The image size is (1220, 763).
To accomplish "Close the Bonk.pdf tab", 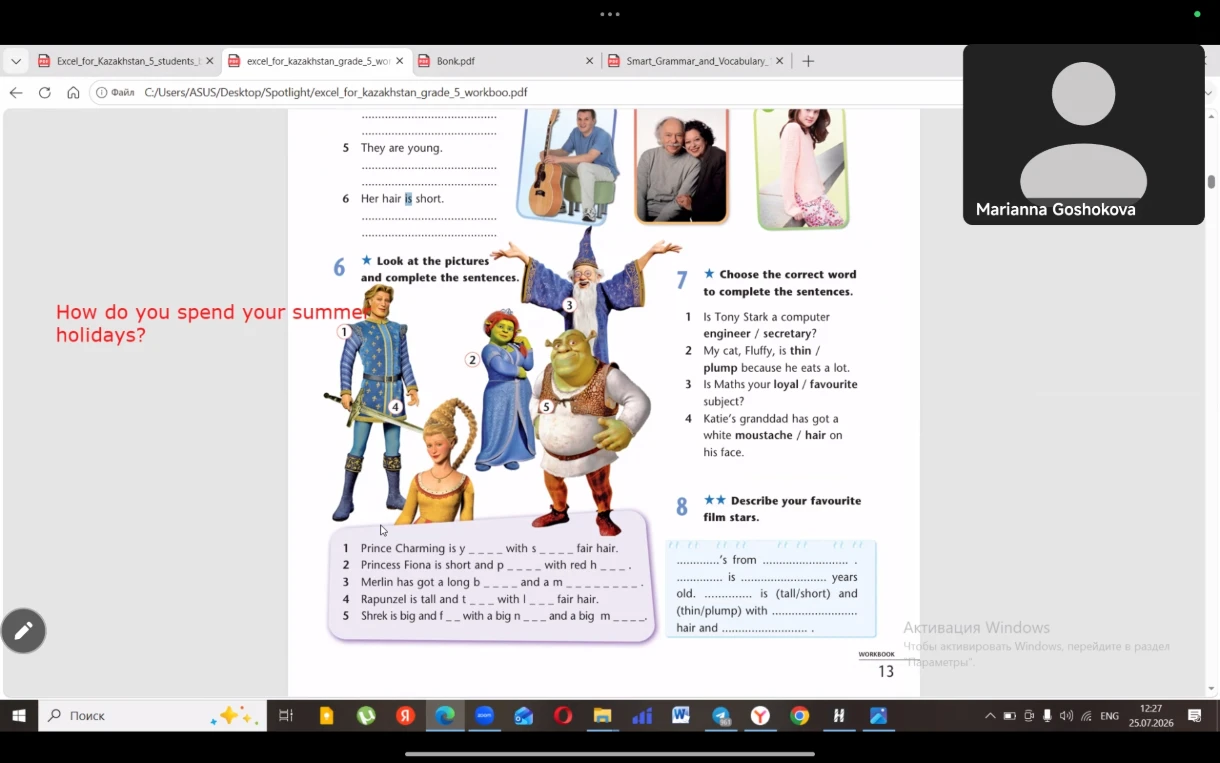I will 589,61.
